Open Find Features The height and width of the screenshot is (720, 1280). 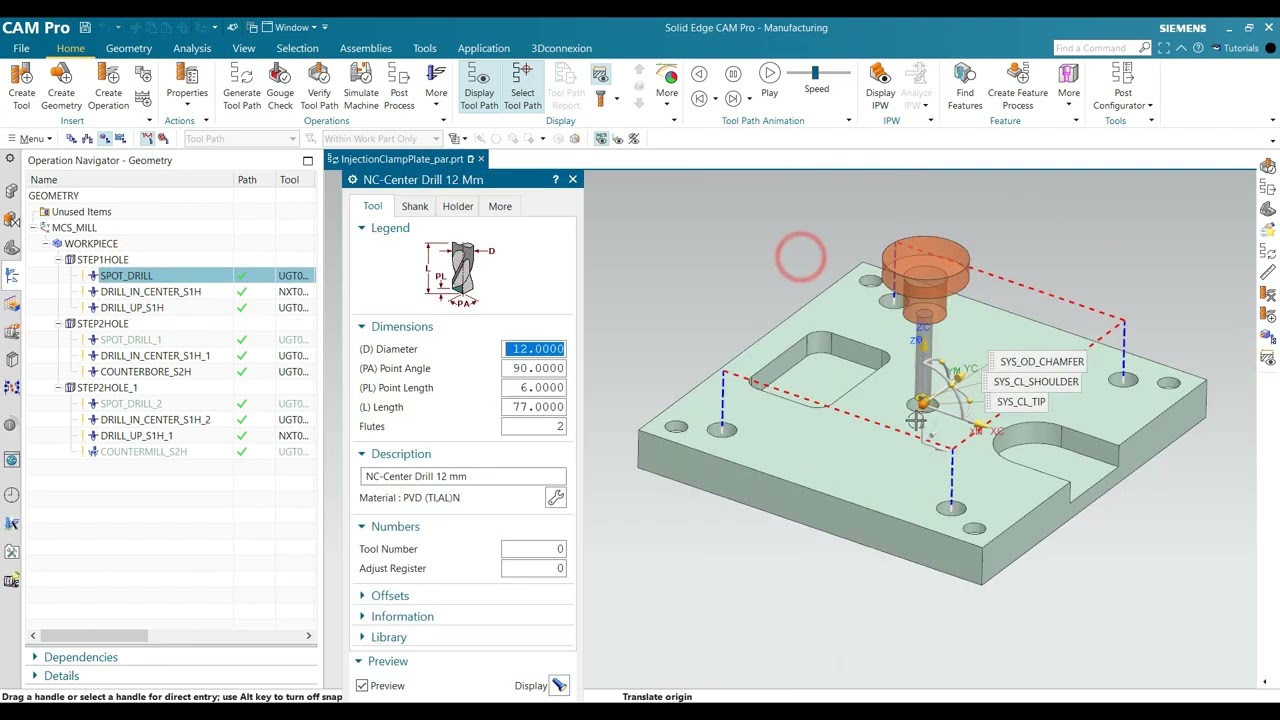click(965, 86)
